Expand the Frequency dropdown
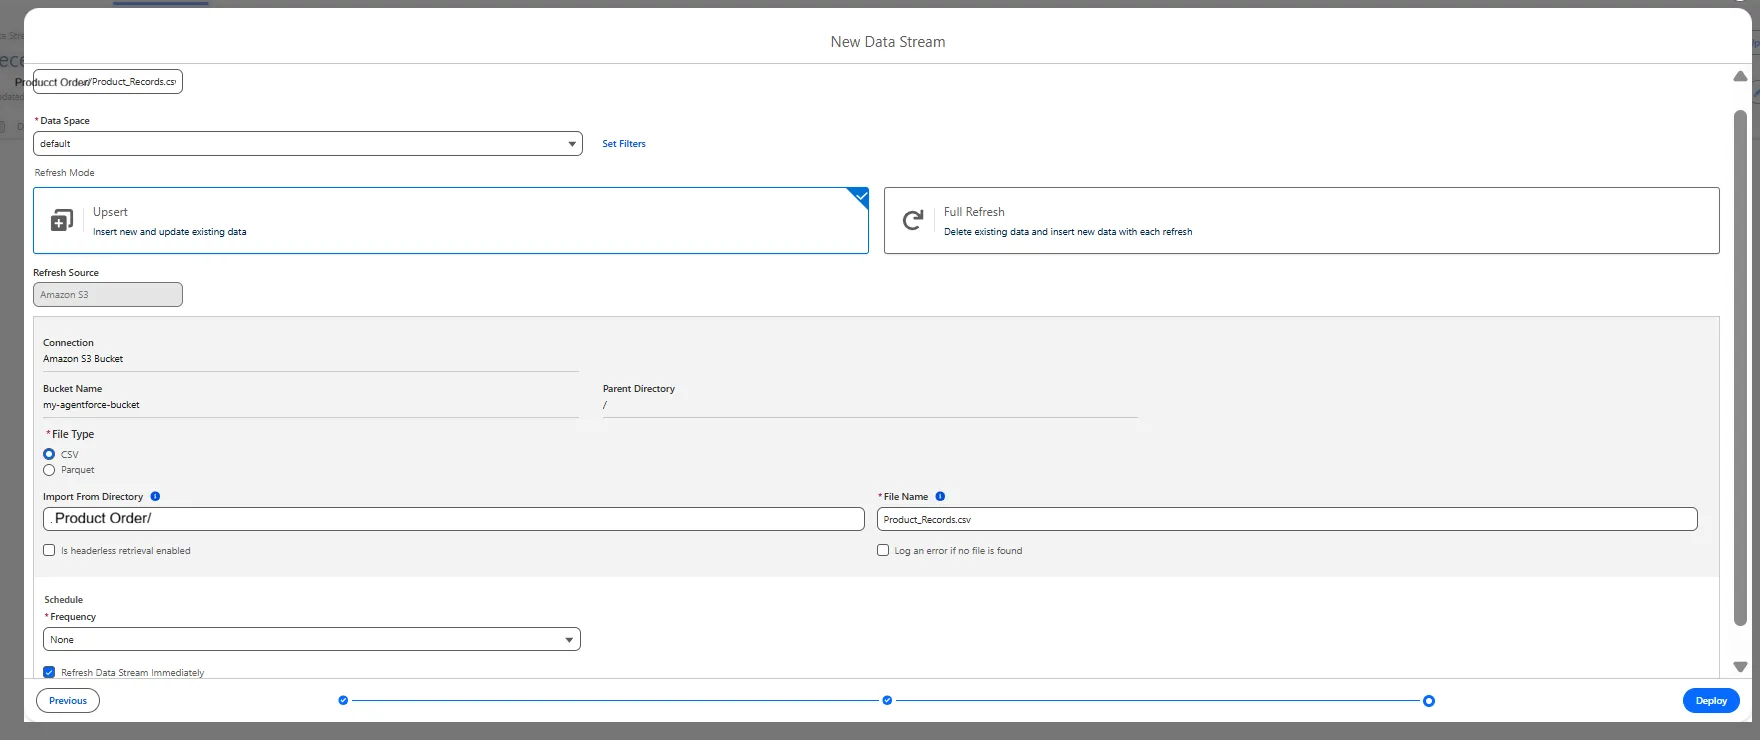The image size is (1760, 740). click(x=311, y=639)
